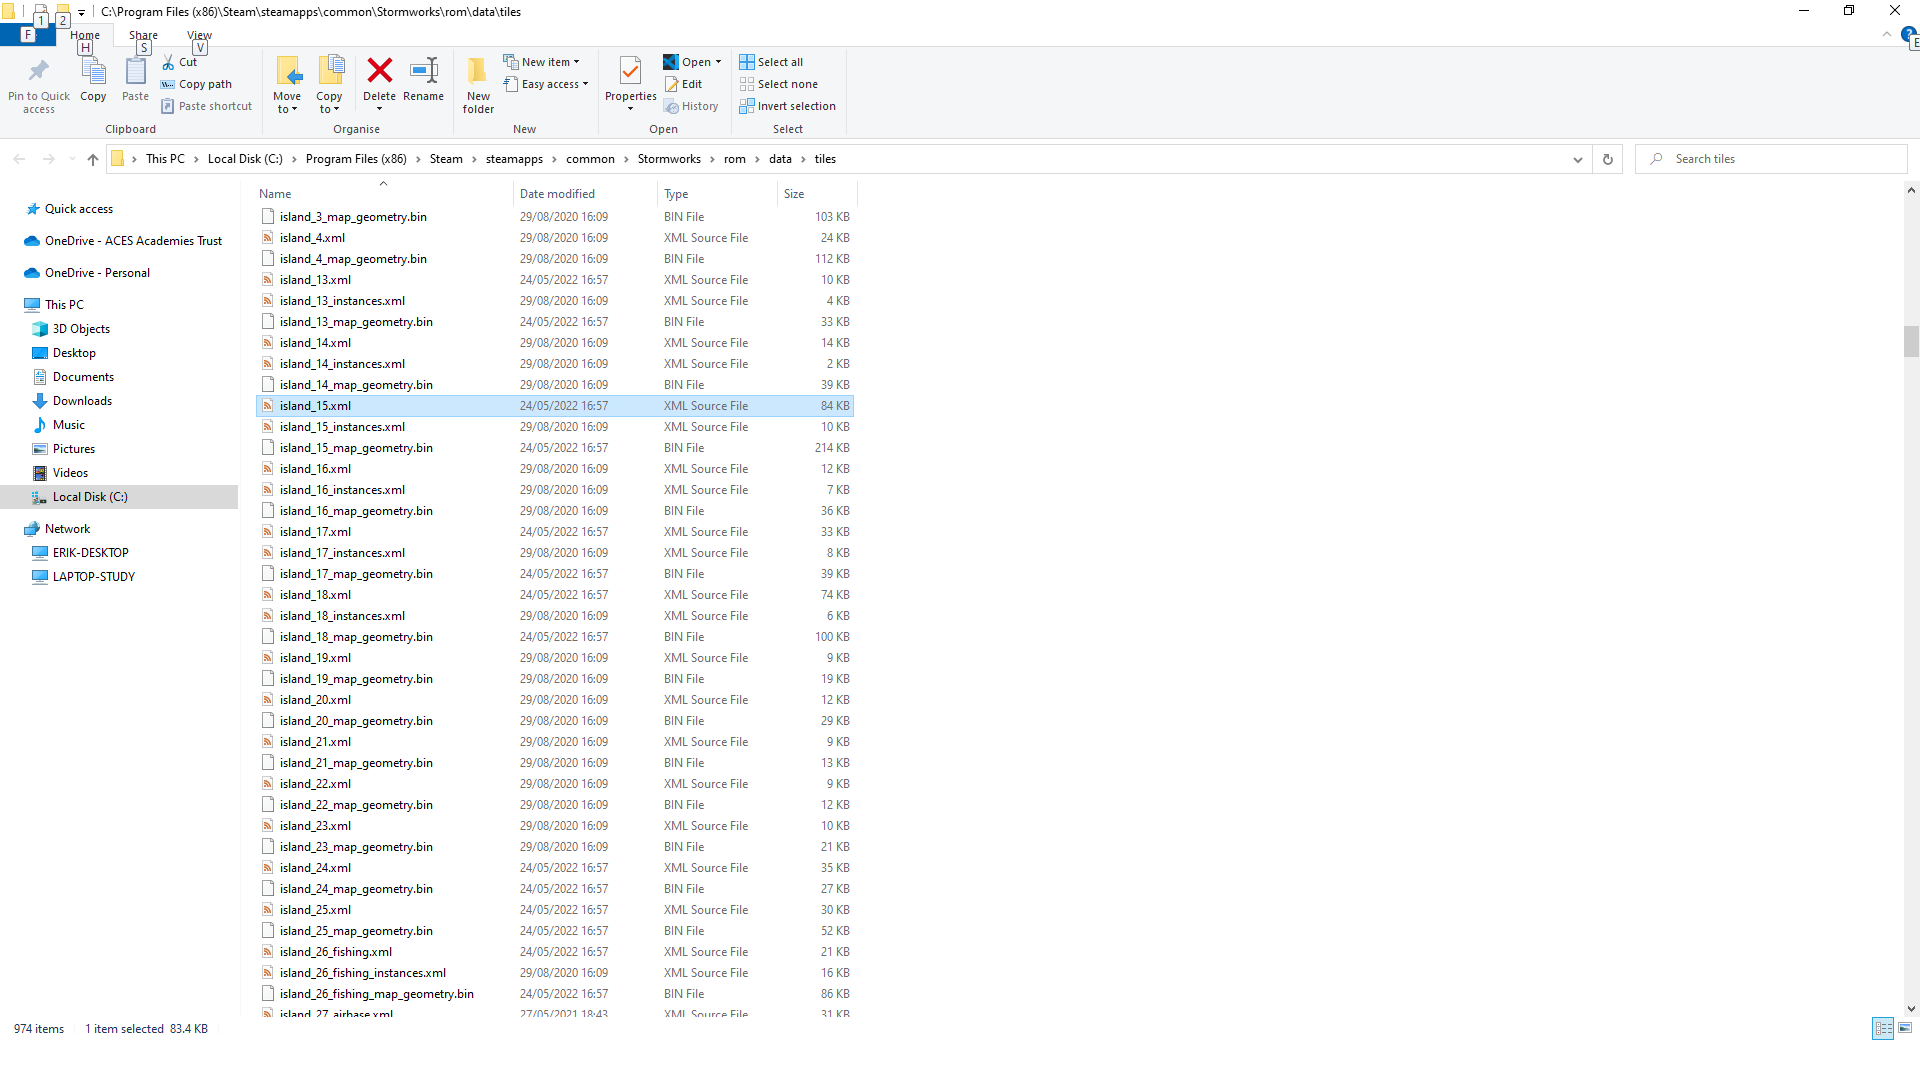1920x1080 pixels.
Task: Click Select all button
Action: click(771, 62)
